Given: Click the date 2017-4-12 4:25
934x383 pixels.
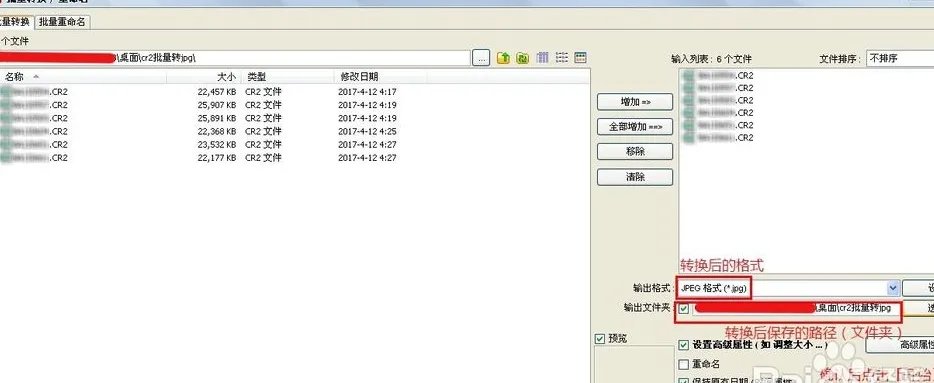Looking at the screenshot, I should pyautogui.click(x=367, y=132).
